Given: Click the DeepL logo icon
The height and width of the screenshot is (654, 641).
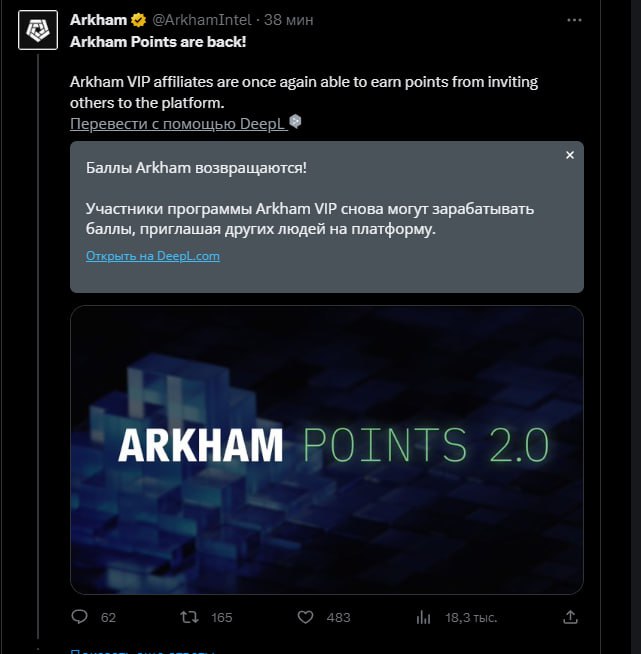Looking at the screenshot, I should tap(295, 122).
